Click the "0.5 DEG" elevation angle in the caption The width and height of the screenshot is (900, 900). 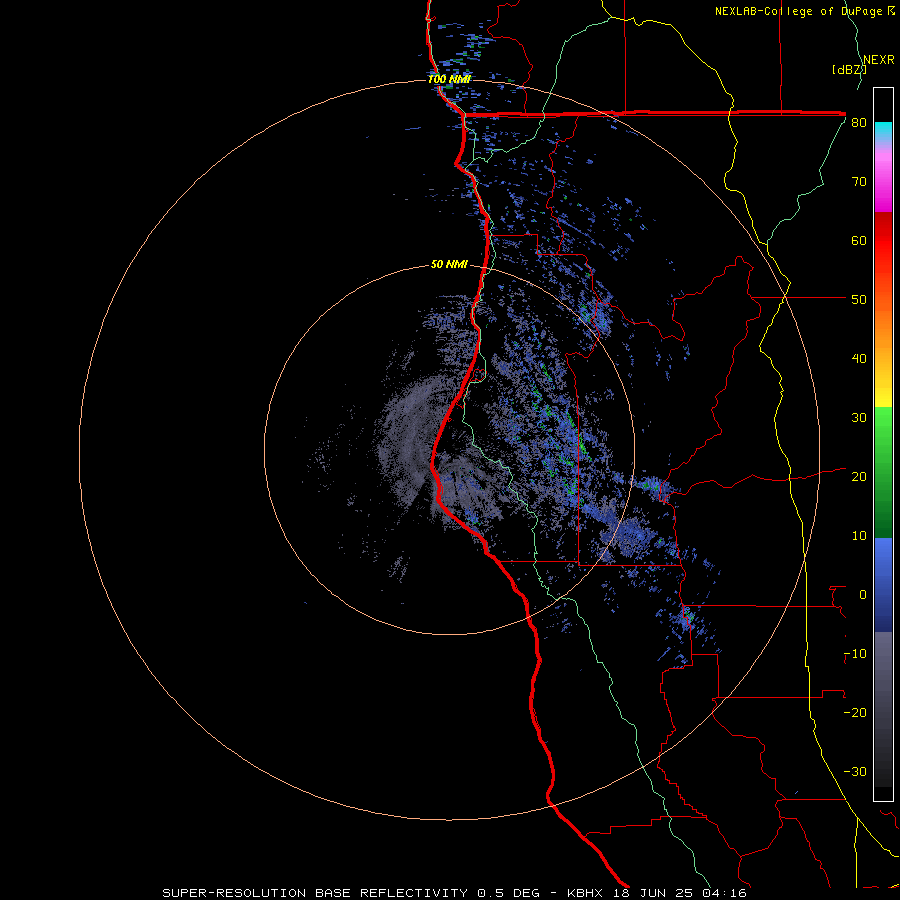click(509, 893)
